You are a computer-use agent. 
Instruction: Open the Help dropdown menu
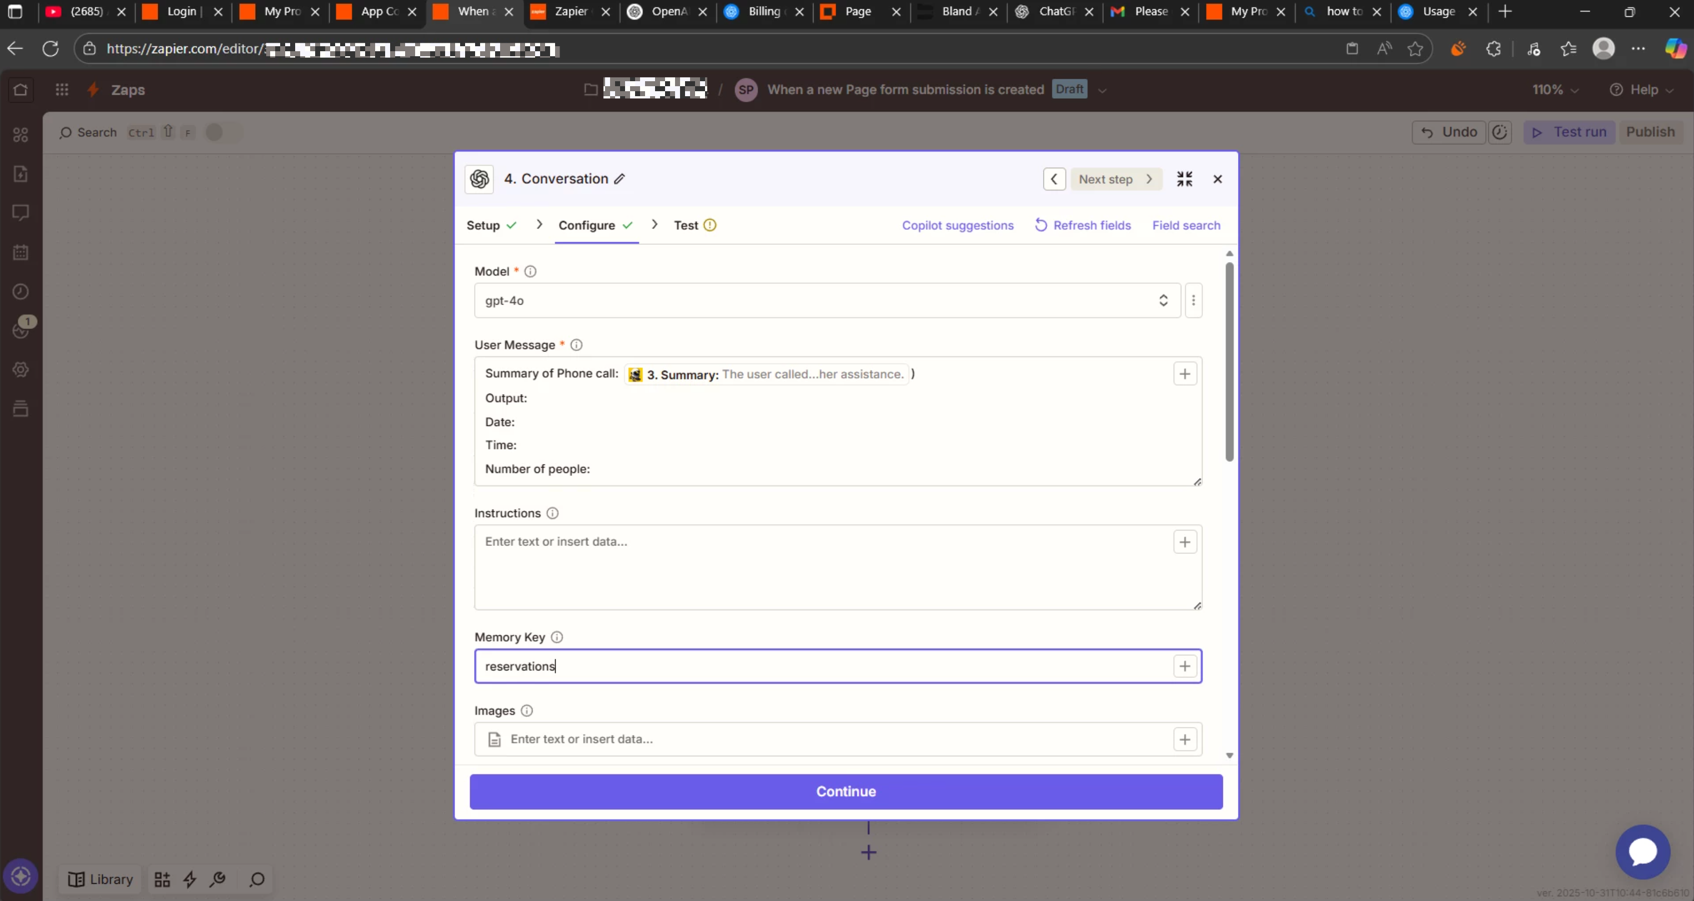coord(1641,90)
